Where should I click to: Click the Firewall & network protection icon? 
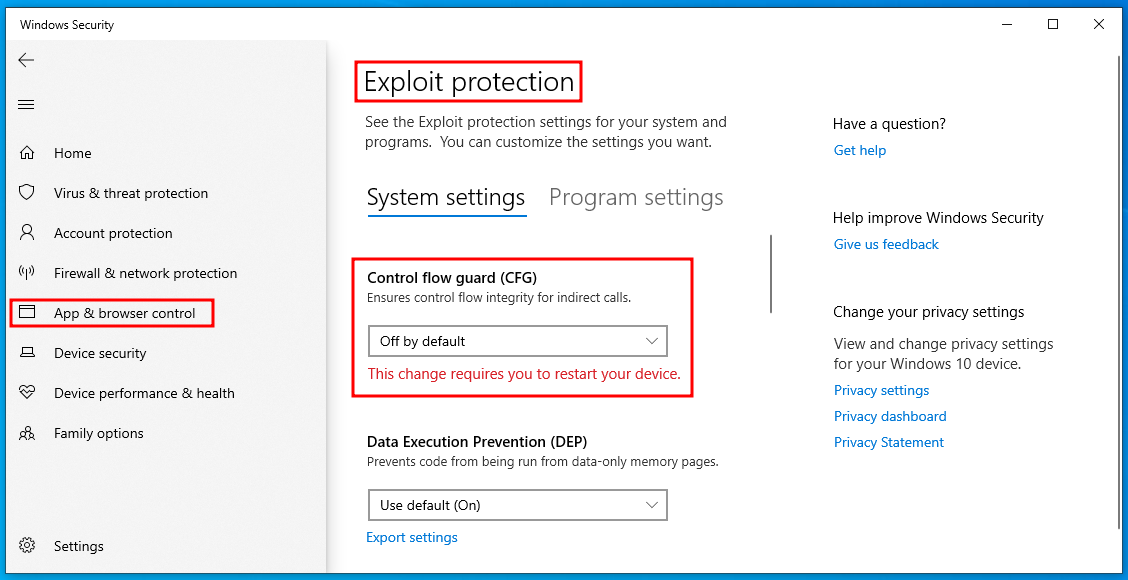point(27,273)
